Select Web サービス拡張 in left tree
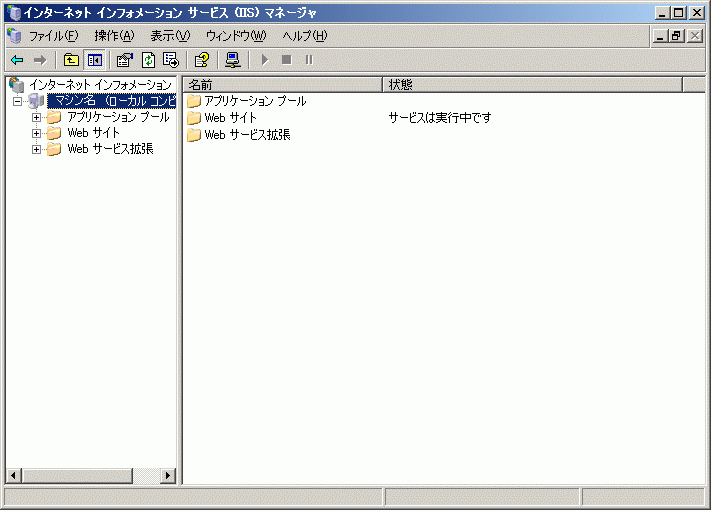The height and width of the screenshot is (512, 711). click(x=110, y=149)
